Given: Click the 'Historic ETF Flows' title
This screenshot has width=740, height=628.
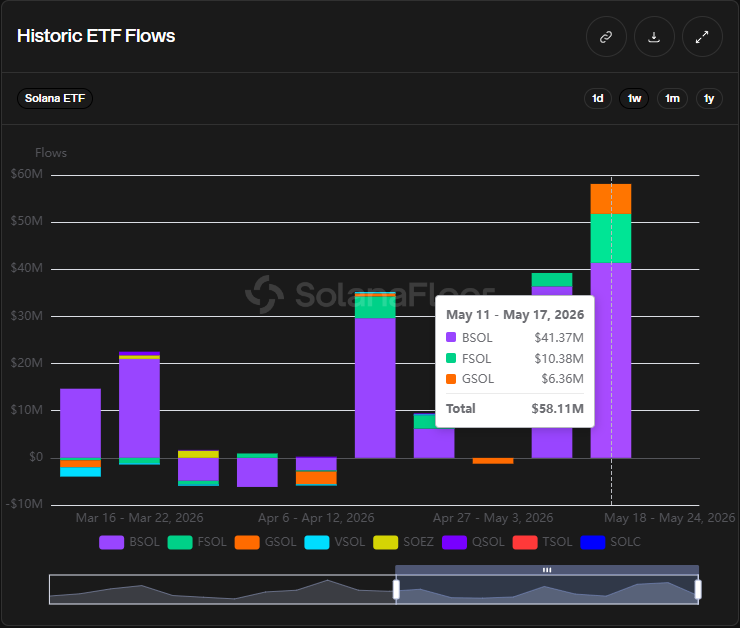Looking at the screenshot, I should coord(96,36).
